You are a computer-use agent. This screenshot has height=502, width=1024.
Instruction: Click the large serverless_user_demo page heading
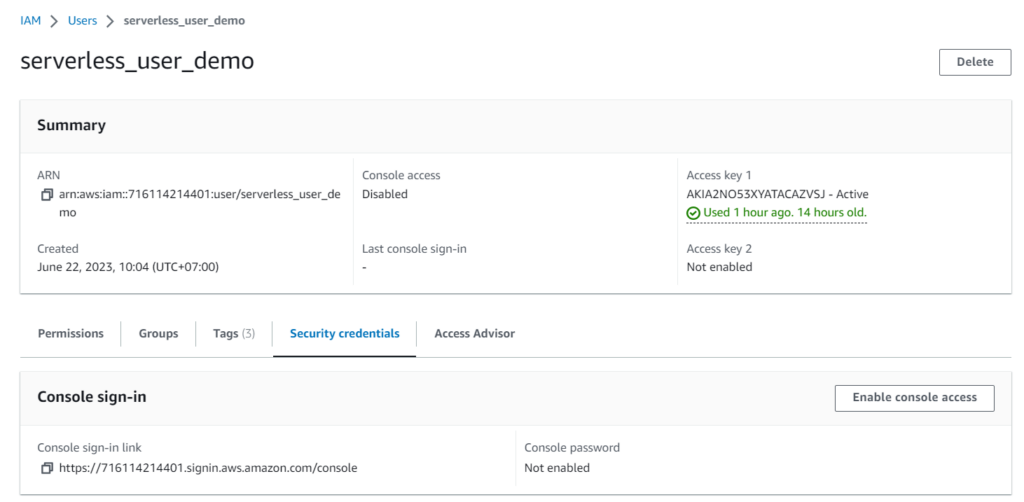pos(137,61)
